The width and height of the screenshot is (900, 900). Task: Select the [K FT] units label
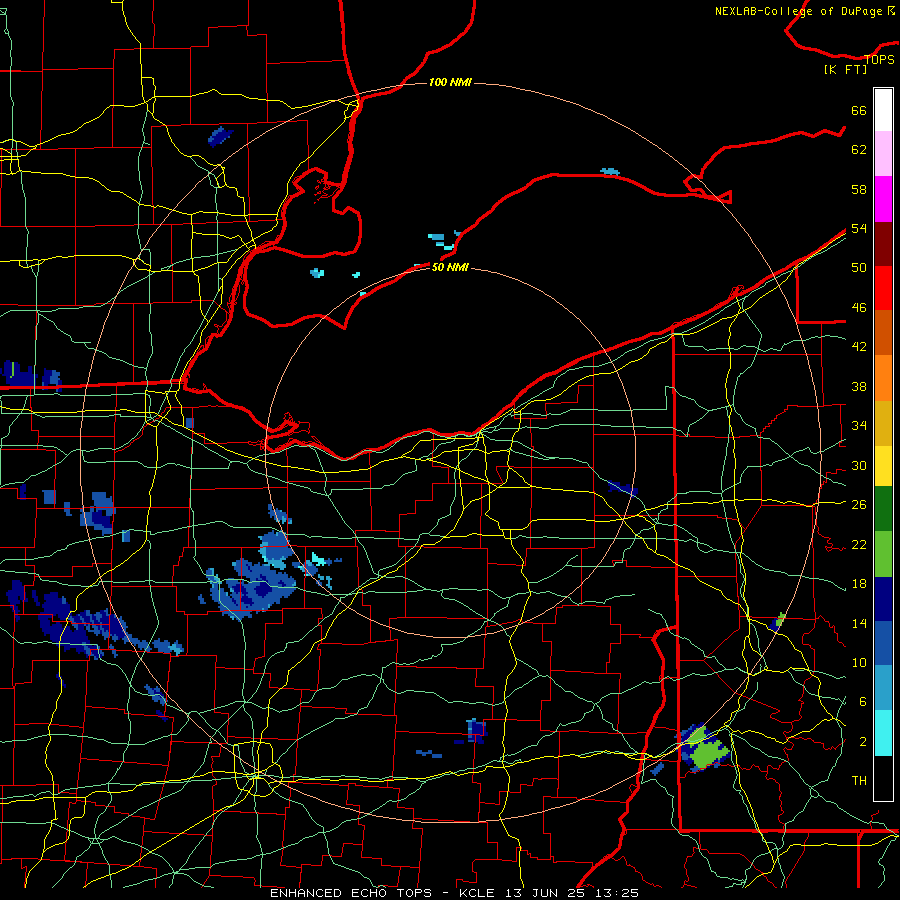[845, 69]
